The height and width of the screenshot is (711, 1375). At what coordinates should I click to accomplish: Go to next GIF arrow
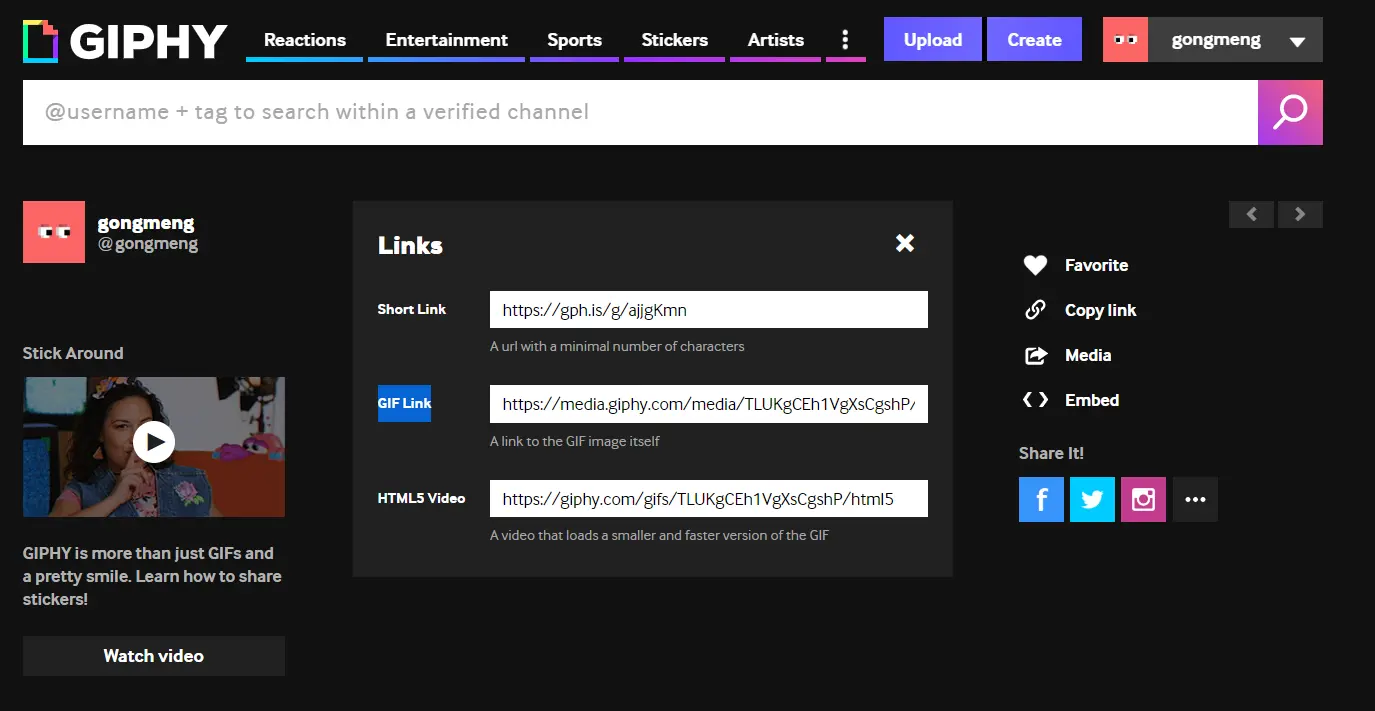[x=1300, y=214]
